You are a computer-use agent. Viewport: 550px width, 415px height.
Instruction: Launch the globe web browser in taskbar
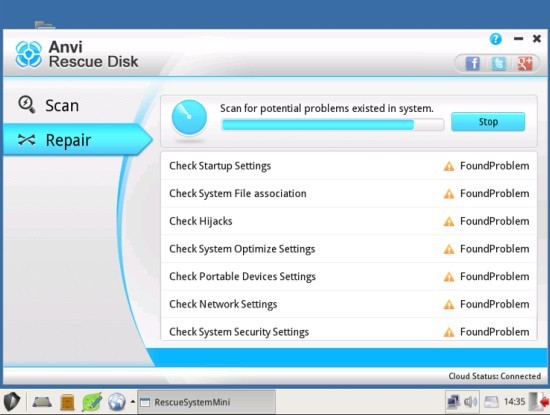tap(116, 402)
